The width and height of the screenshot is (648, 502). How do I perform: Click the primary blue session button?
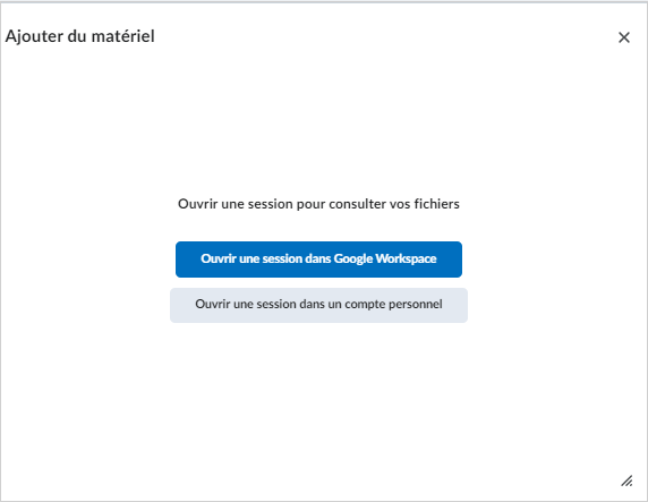319,259
